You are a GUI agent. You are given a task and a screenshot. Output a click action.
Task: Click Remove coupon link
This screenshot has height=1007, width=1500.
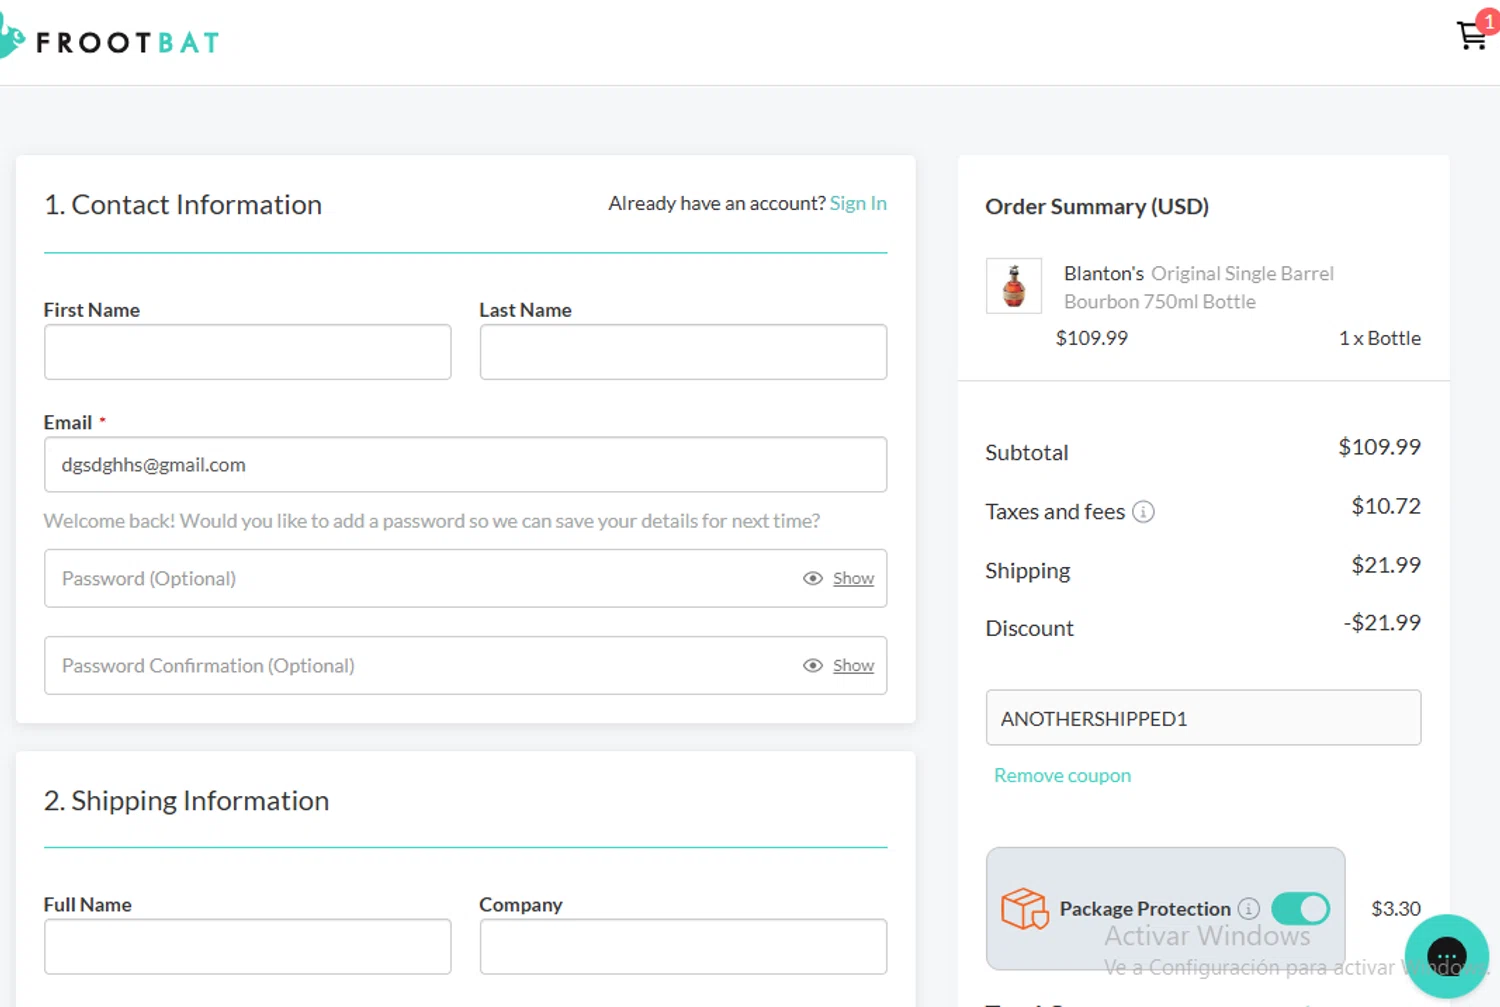coord(1062,775)
